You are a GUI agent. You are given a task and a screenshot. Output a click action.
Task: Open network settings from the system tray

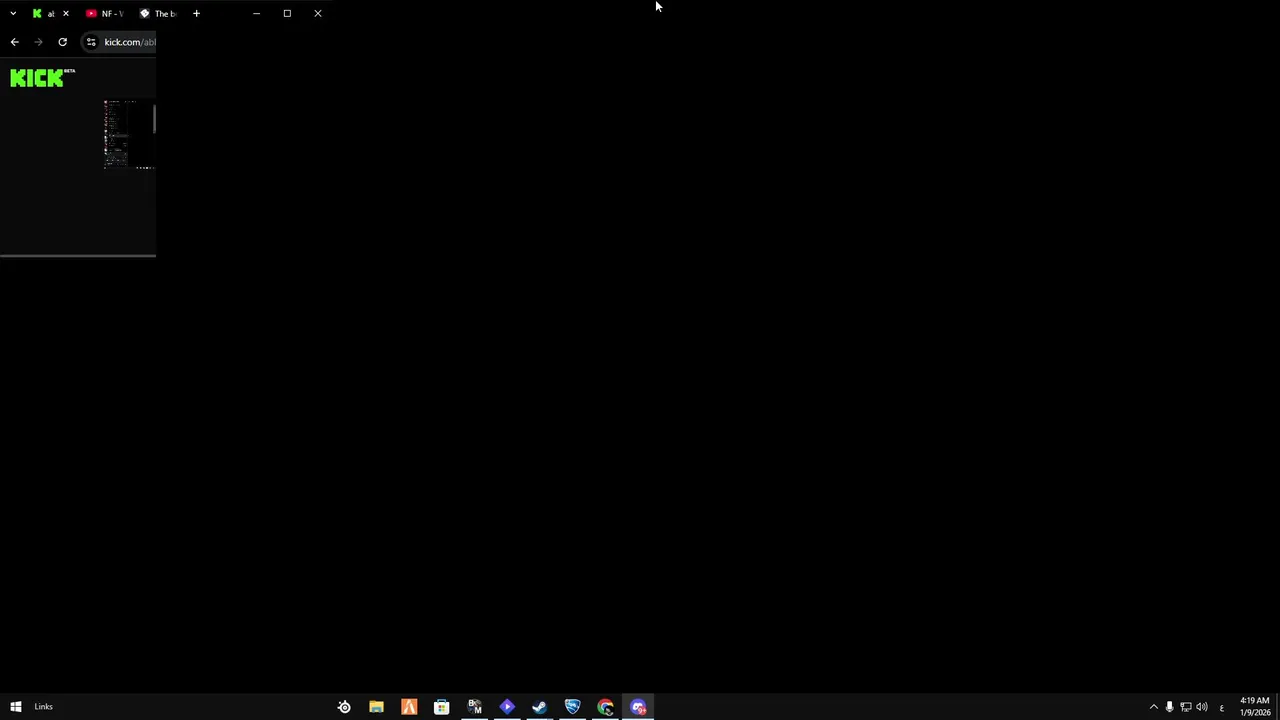(x=1186, y=707)
